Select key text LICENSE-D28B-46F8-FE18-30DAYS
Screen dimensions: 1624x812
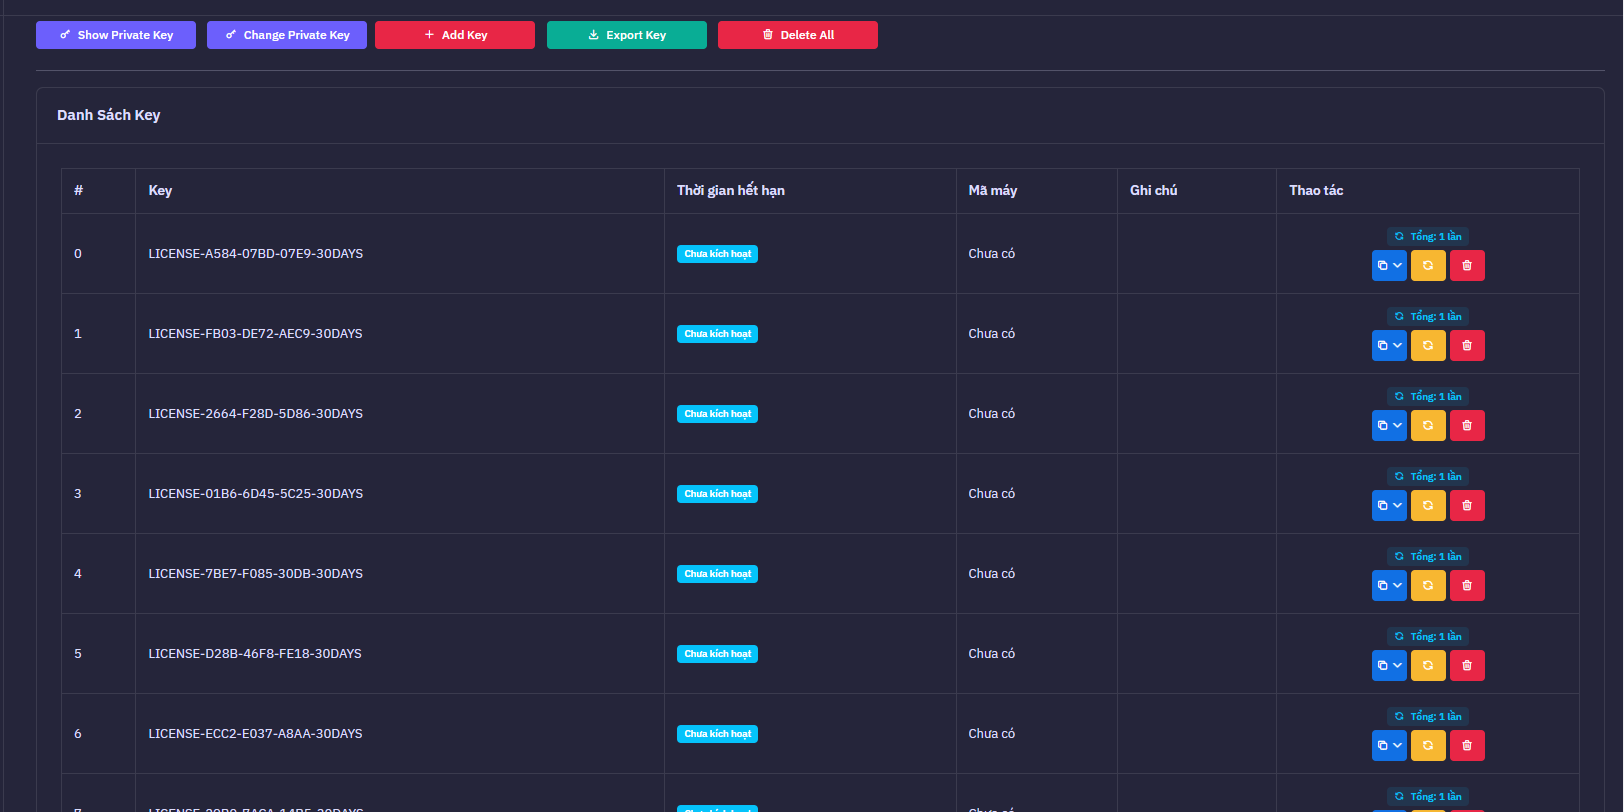click(x=255, y=654)
